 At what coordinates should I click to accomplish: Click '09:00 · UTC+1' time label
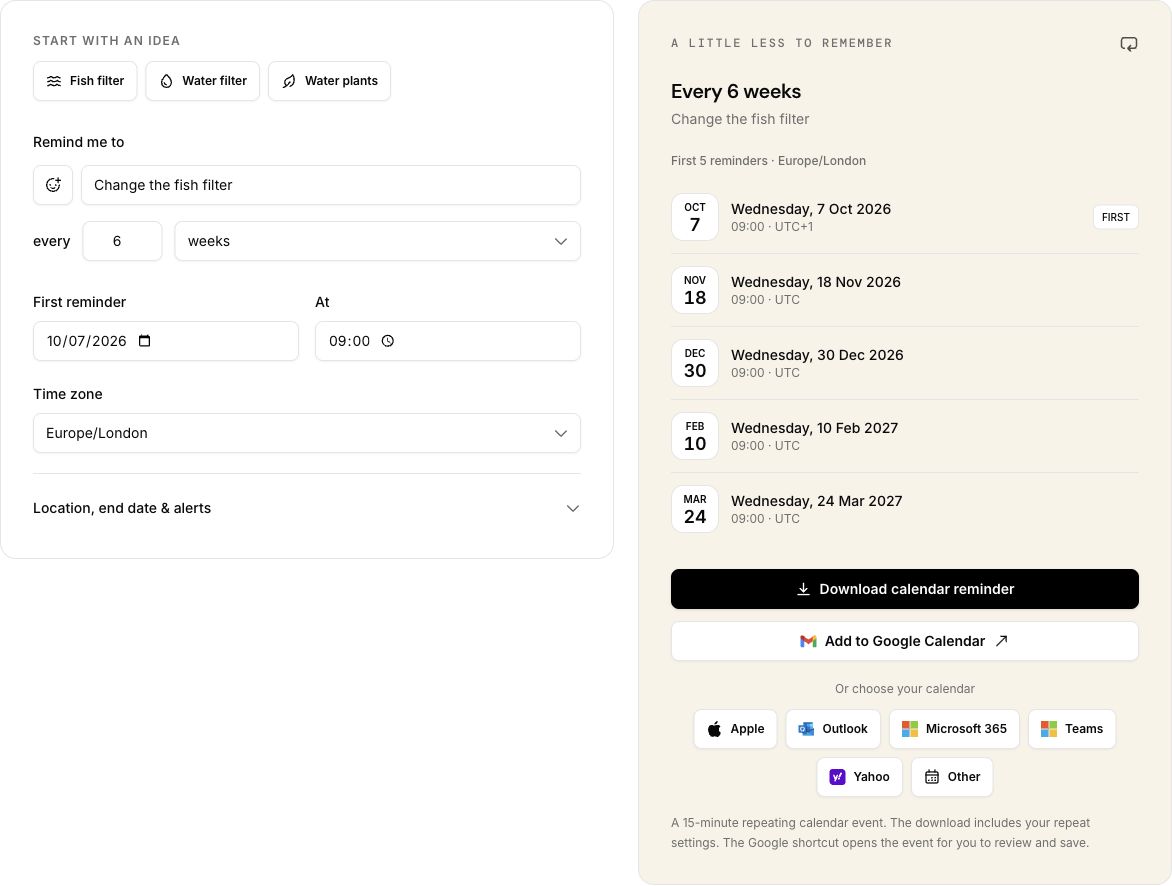coord(772,227)
